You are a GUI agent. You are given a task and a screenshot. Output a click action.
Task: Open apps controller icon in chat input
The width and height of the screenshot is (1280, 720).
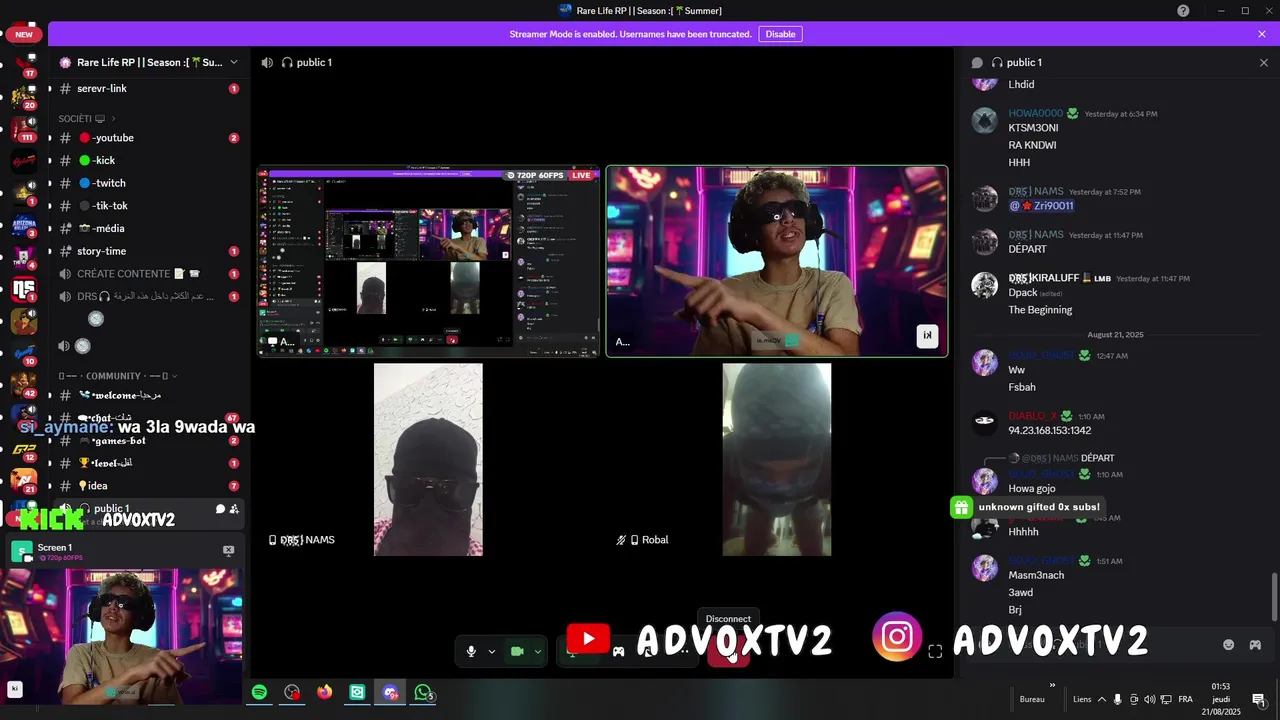click(1255, 645)
